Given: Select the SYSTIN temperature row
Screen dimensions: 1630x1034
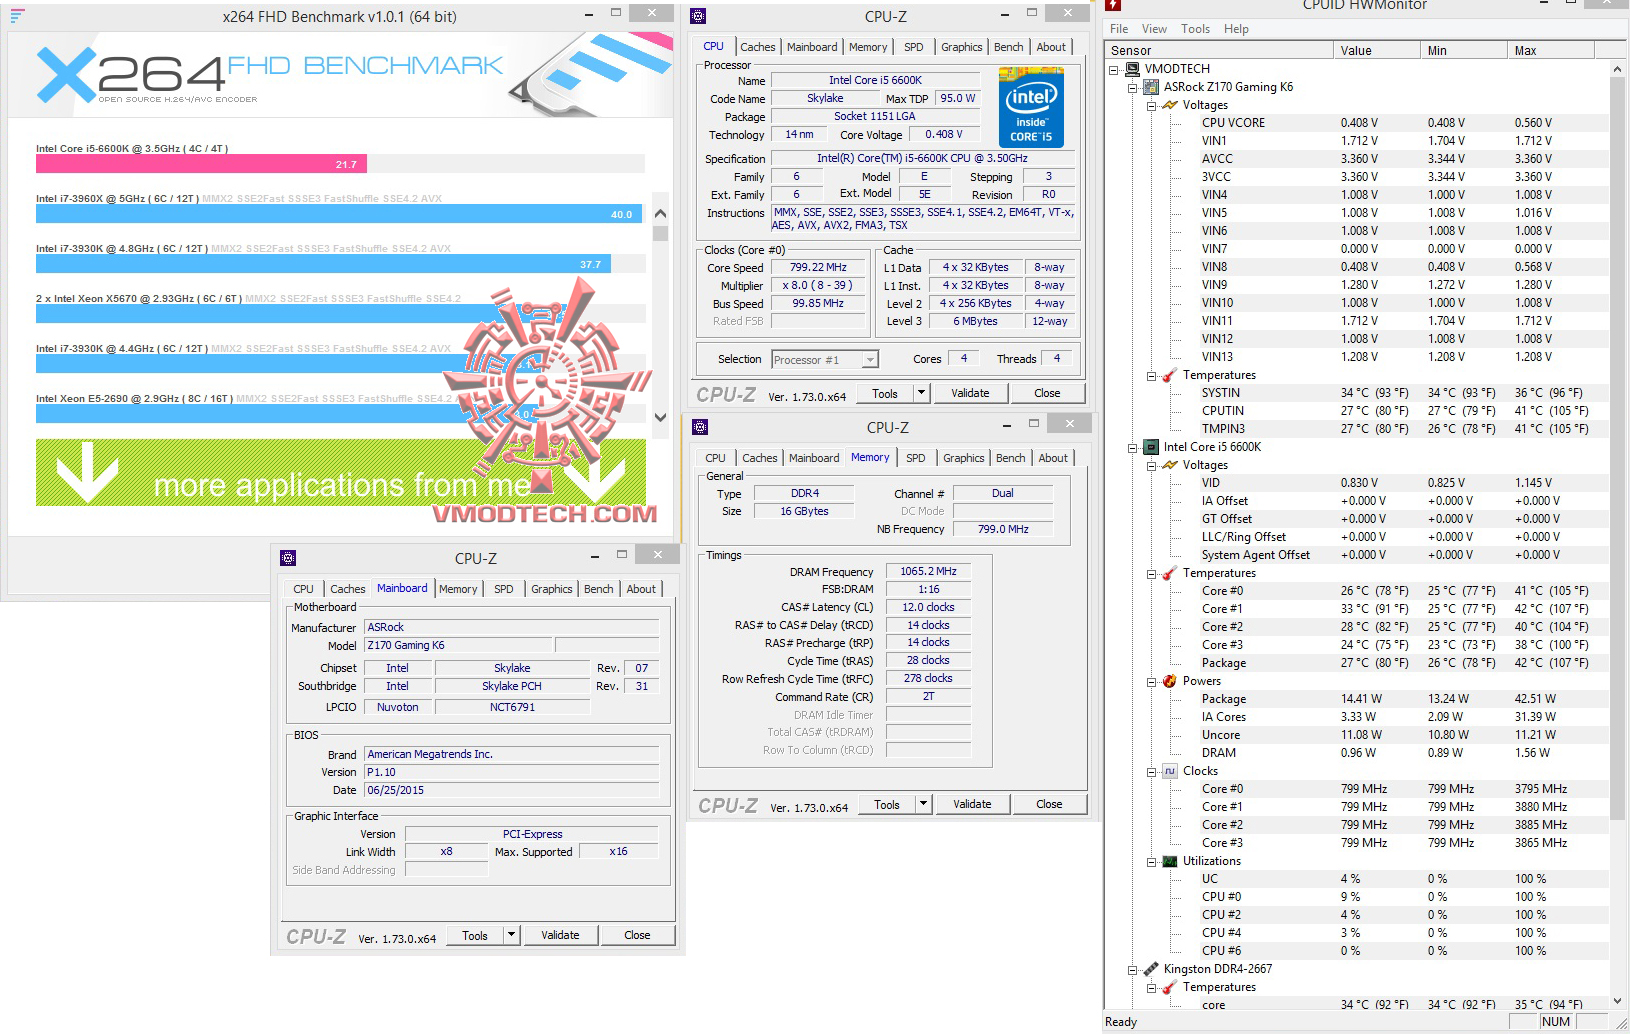Looking at the screenshot, I should tap(1404, 393).
